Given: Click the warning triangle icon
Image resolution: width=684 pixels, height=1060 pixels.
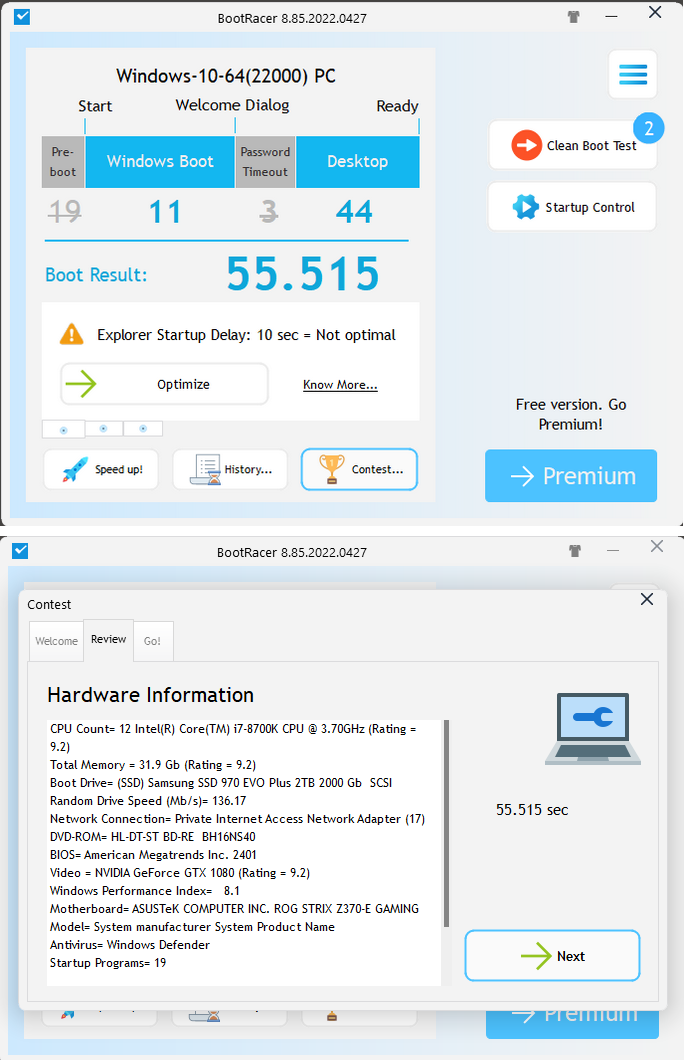Looking at the screenshot, I should point(72,335).
